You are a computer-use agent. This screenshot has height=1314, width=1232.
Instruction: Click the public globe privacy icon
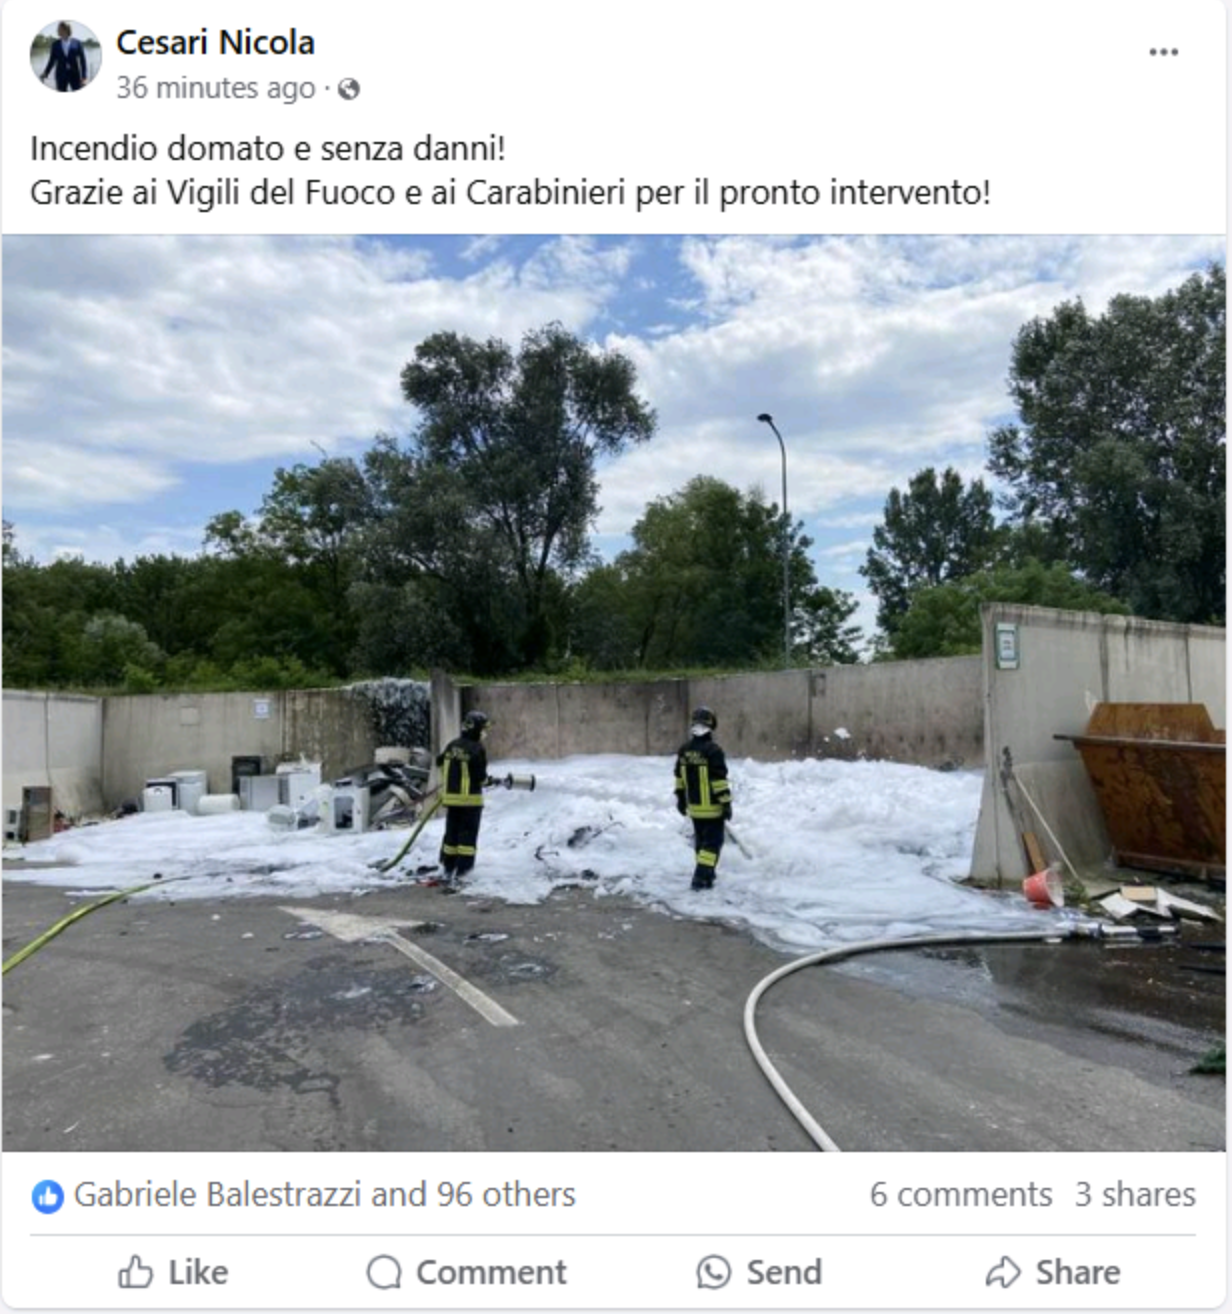coord(348,89)
